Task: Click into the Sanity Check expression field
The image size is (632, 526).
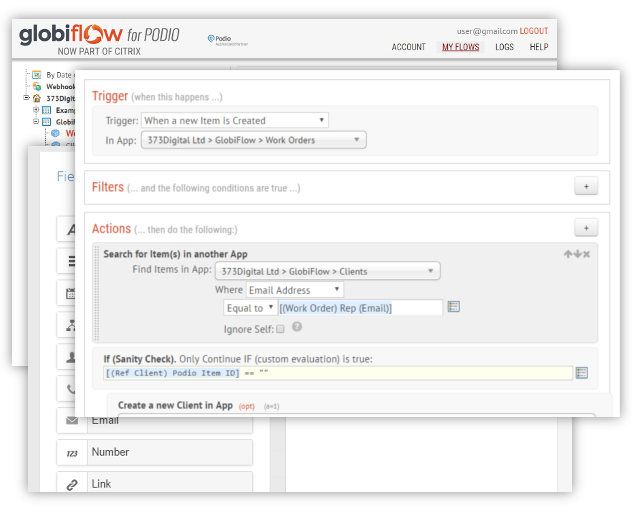Action: click(338, 373)
